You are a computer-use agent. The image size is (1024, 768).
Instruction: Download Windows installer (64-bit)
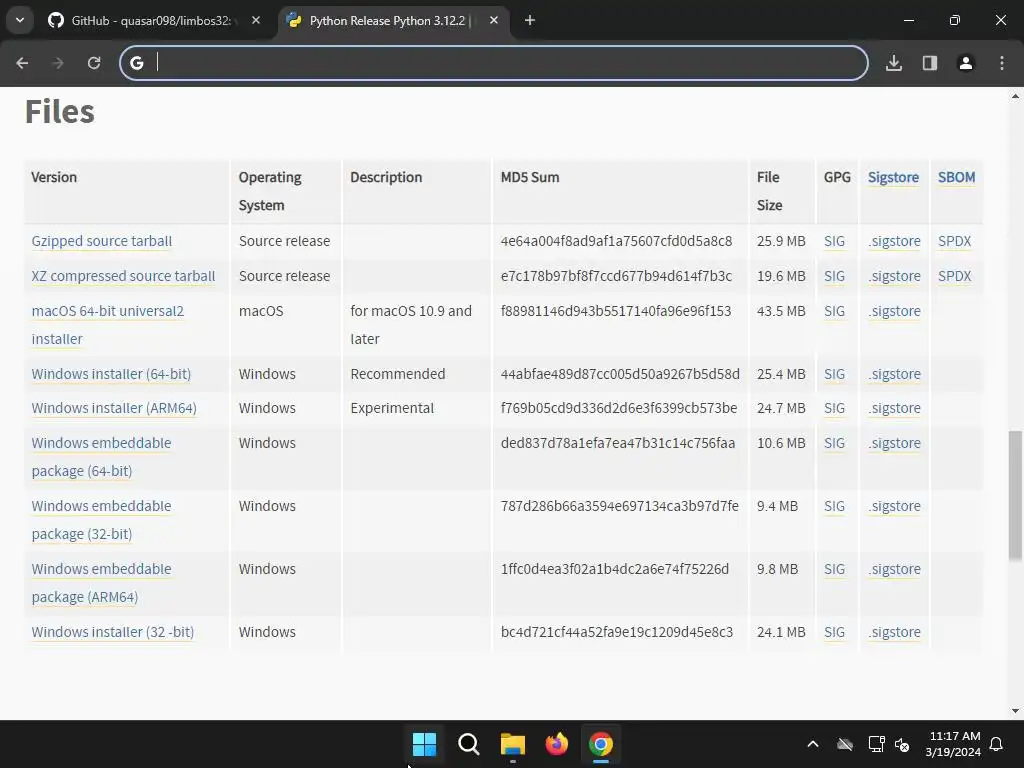click(111, 374)
